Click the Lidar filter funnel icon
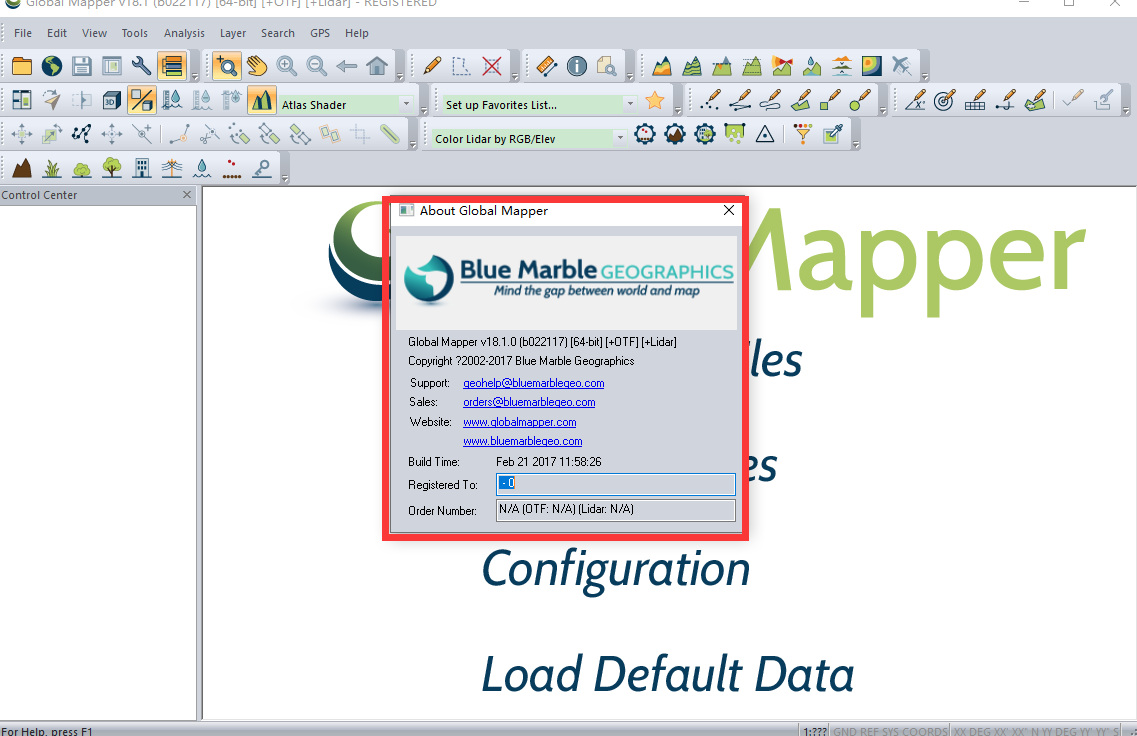Image resolution: width=1137 pixels, height=736 pixels. 802,134
